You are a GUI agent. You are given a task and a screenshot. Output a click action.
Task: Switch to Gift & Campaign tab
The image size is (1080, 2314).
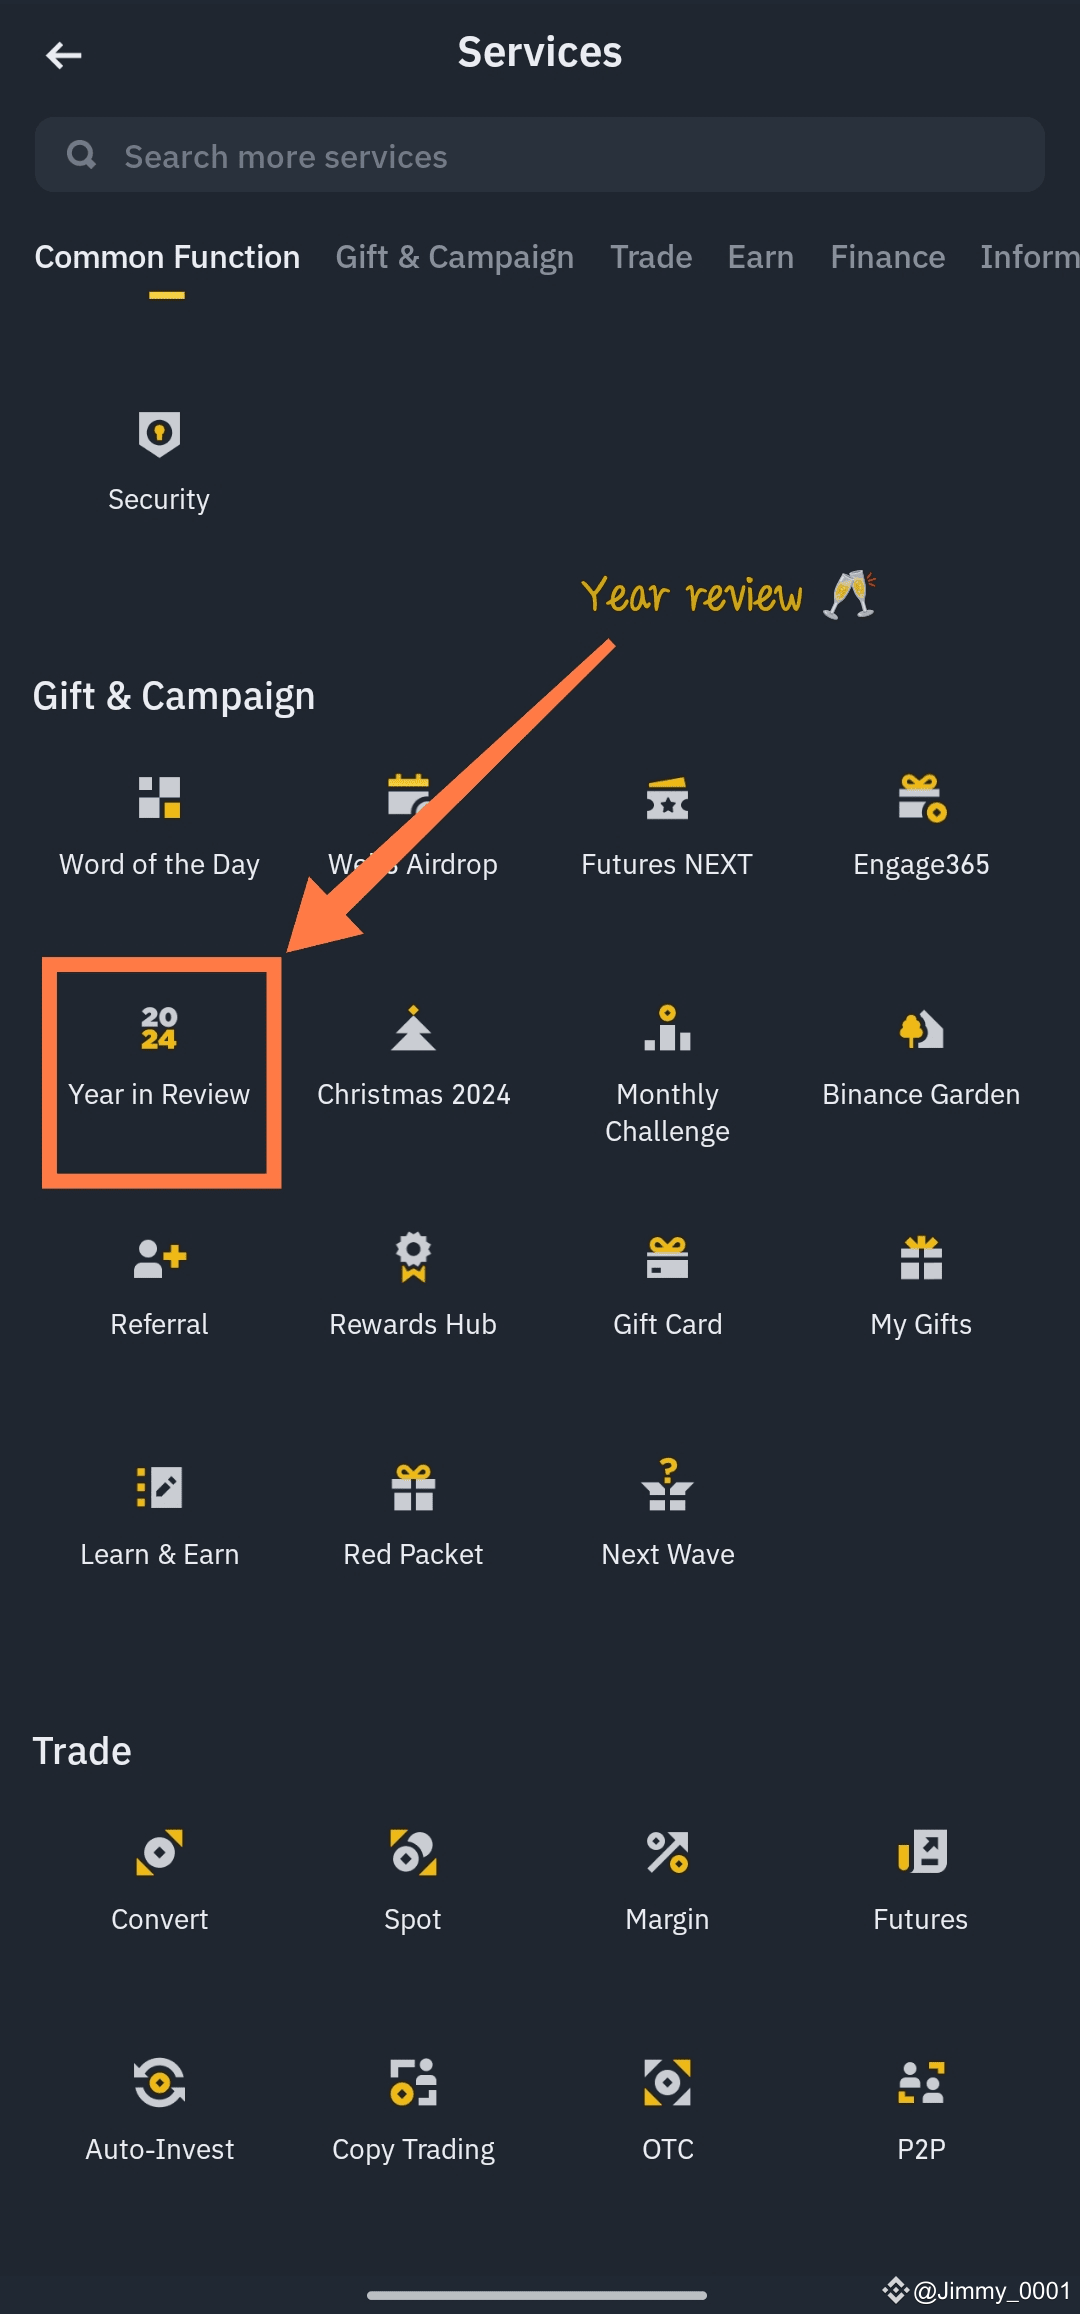click(455, 257)
